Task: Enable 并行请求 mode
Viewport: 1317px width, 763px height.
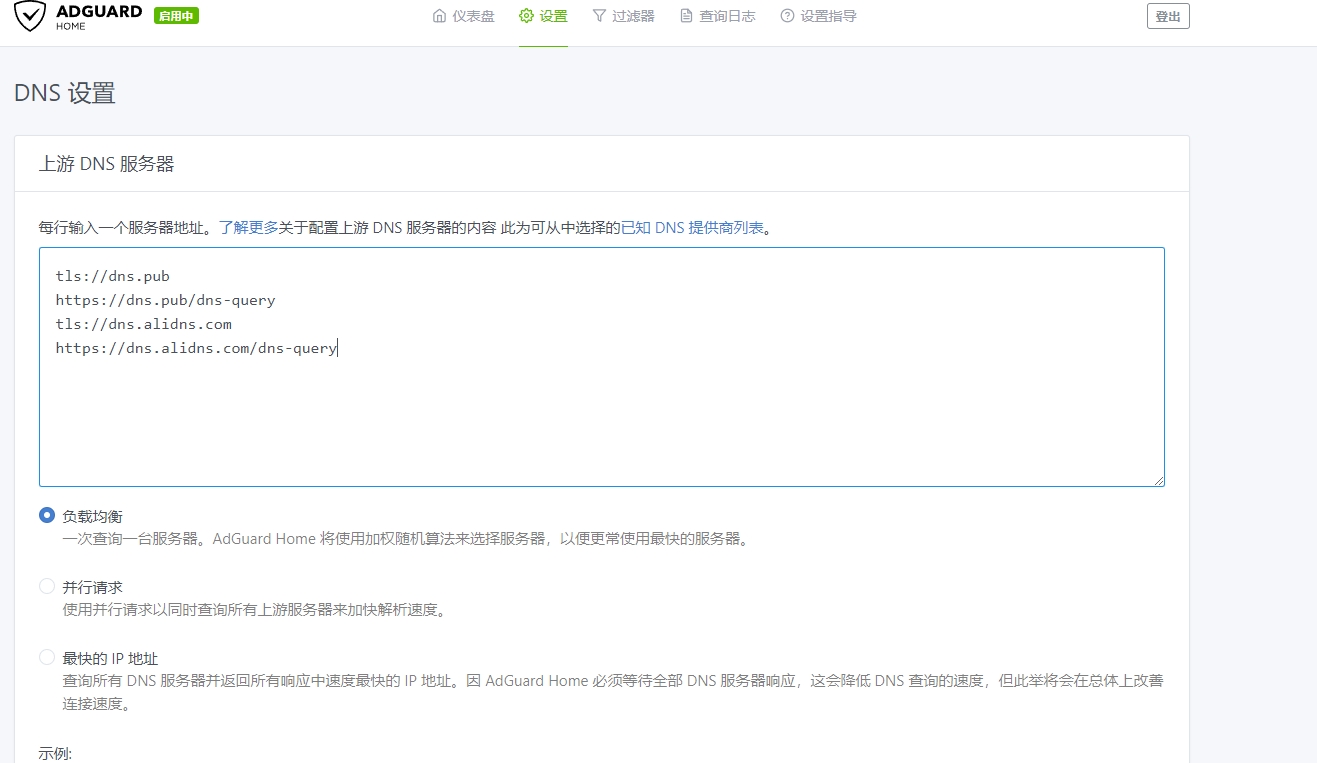Action: point(46,586)
